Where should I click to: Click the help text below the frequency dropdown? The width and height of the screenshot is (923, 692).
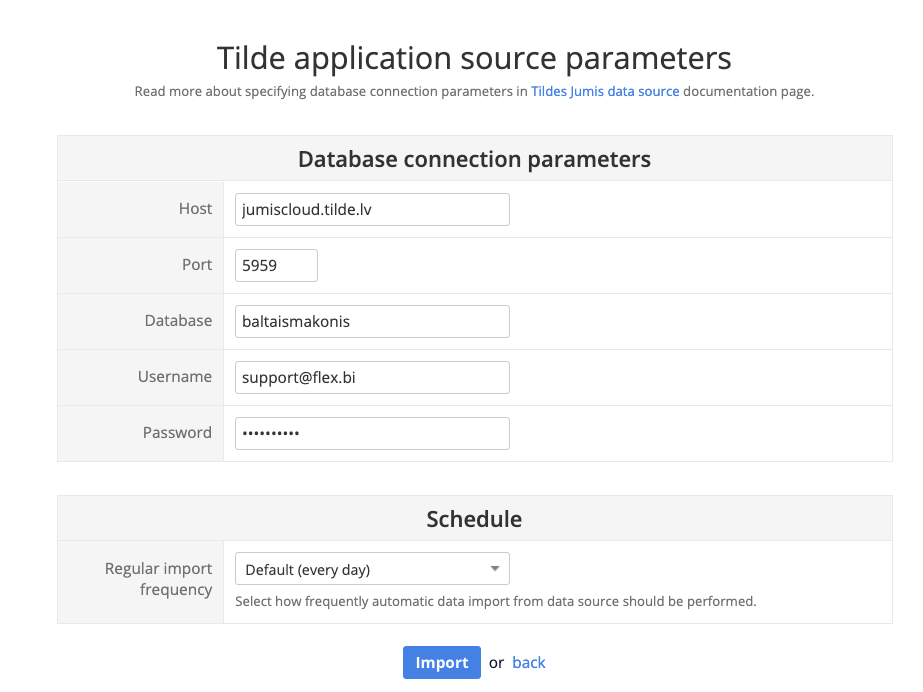[x=495, y=602]
